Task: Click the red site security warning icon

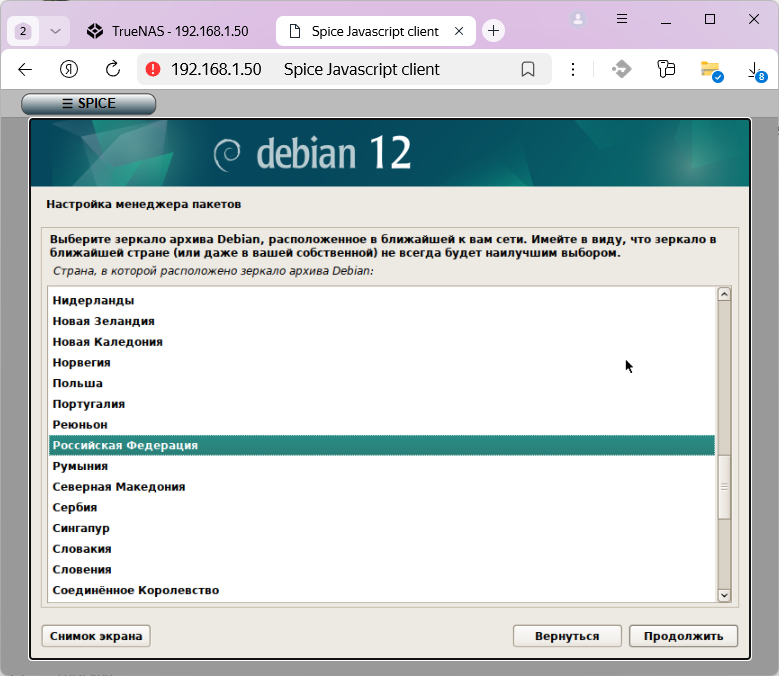Action: (x=153, y=69)
